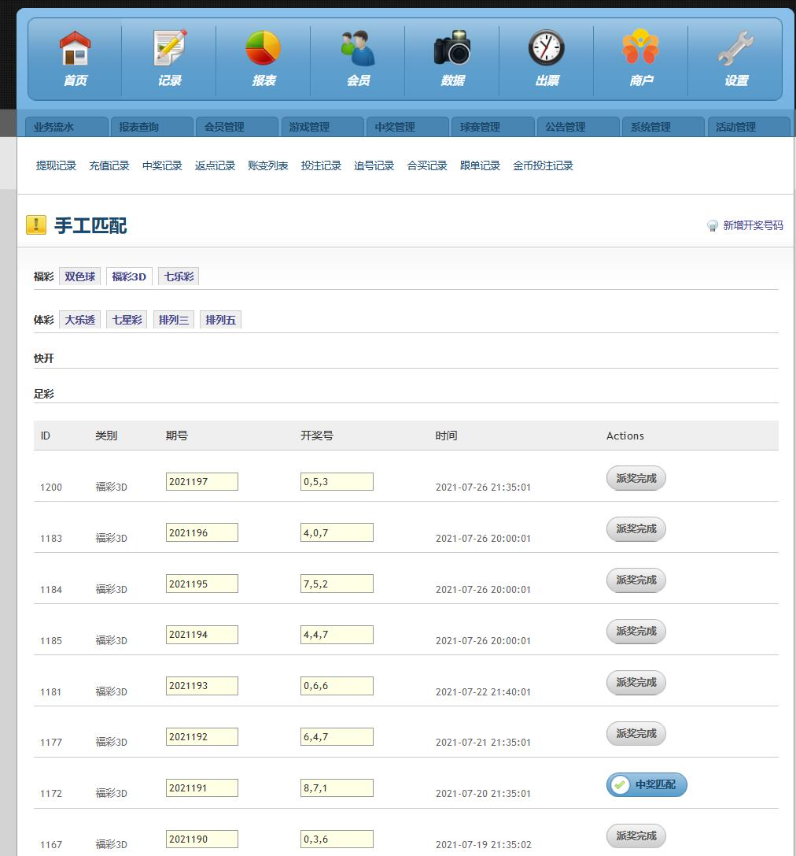The height and width of the screenshot is (856, 796).
Task: Open the 报表 pie chart icon
Action: click(263, 58)
